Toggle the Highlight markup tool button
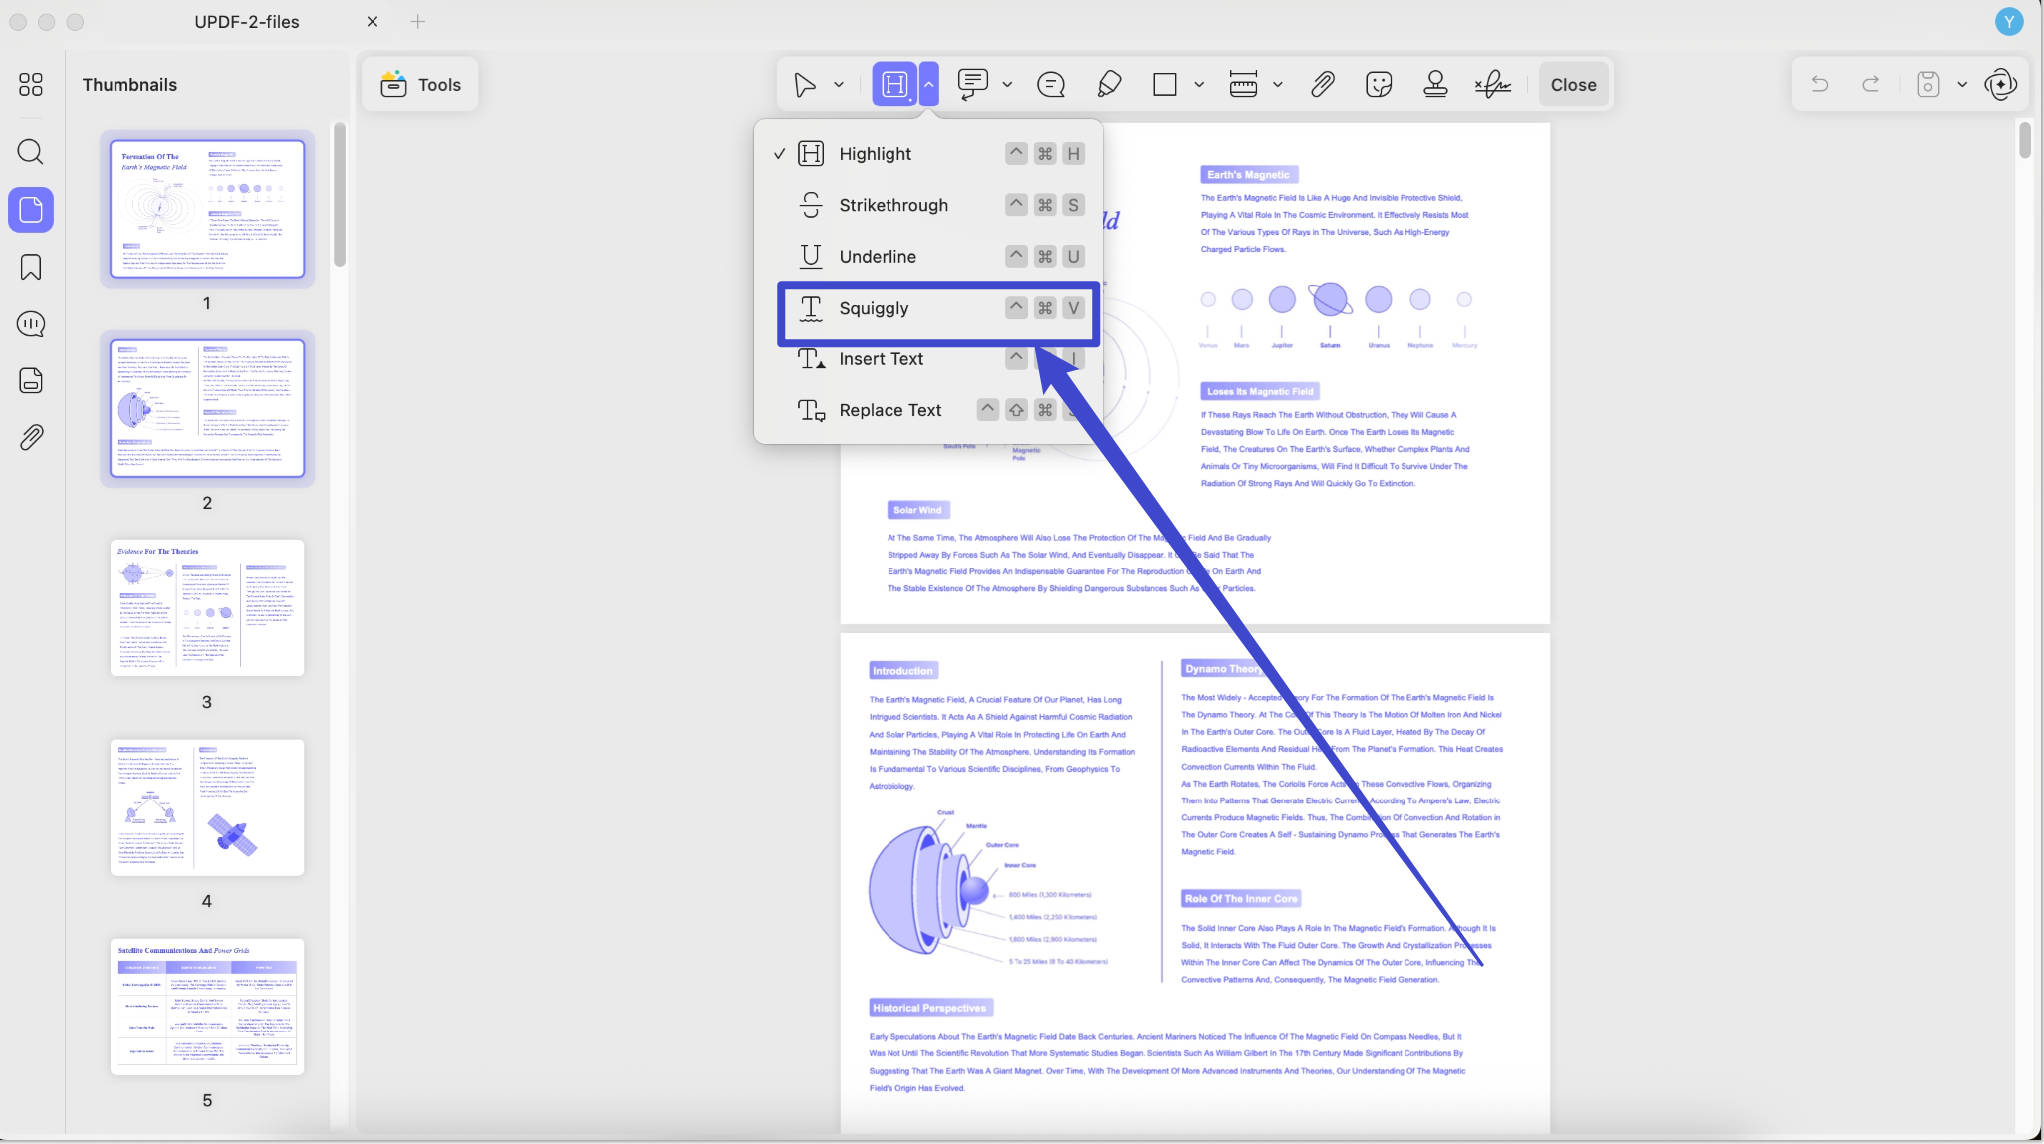Image resolution: width=2044 pixels, height=1144 pixels. click(x=894, y=85)
